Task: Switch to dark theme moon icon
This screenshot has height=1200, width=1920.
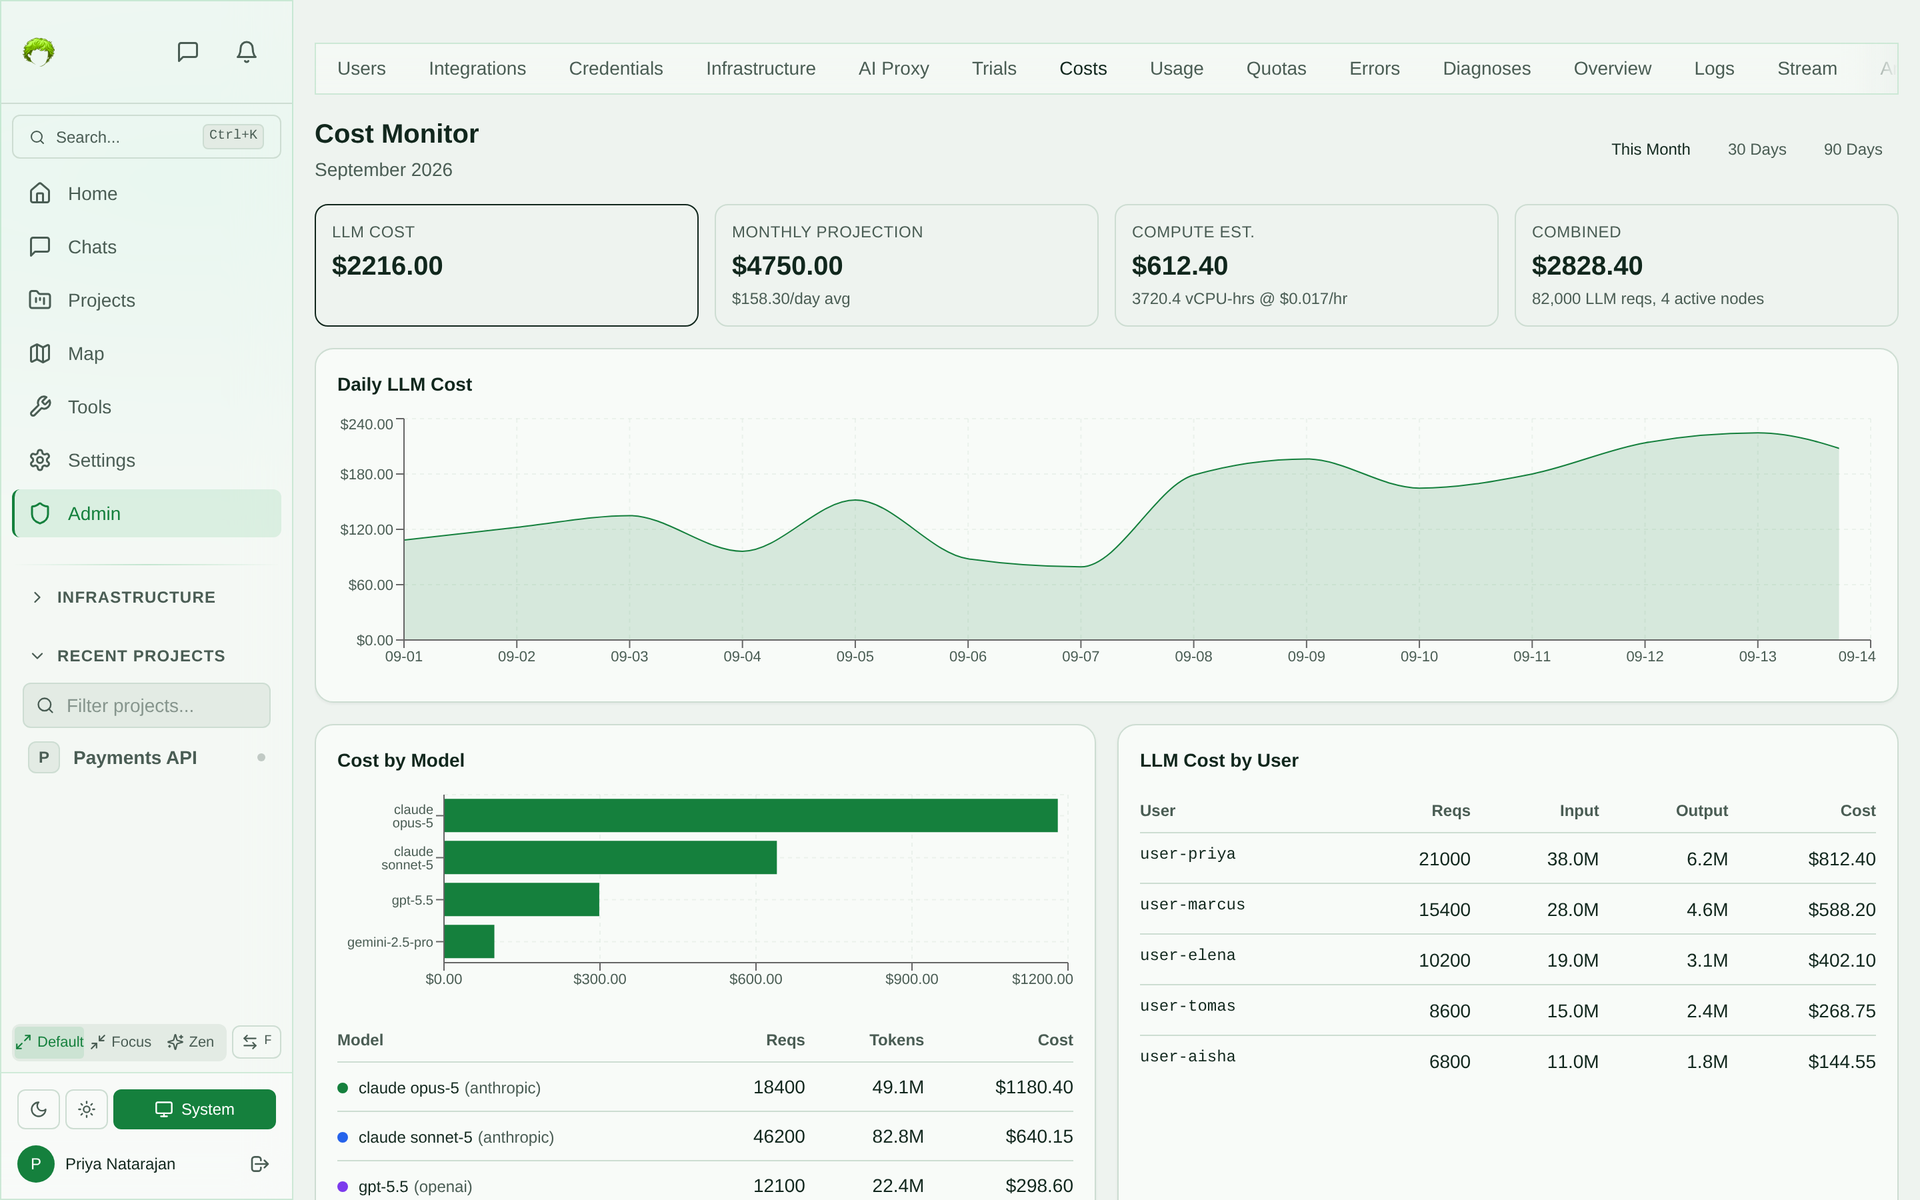Action: tap(39, 1109)
